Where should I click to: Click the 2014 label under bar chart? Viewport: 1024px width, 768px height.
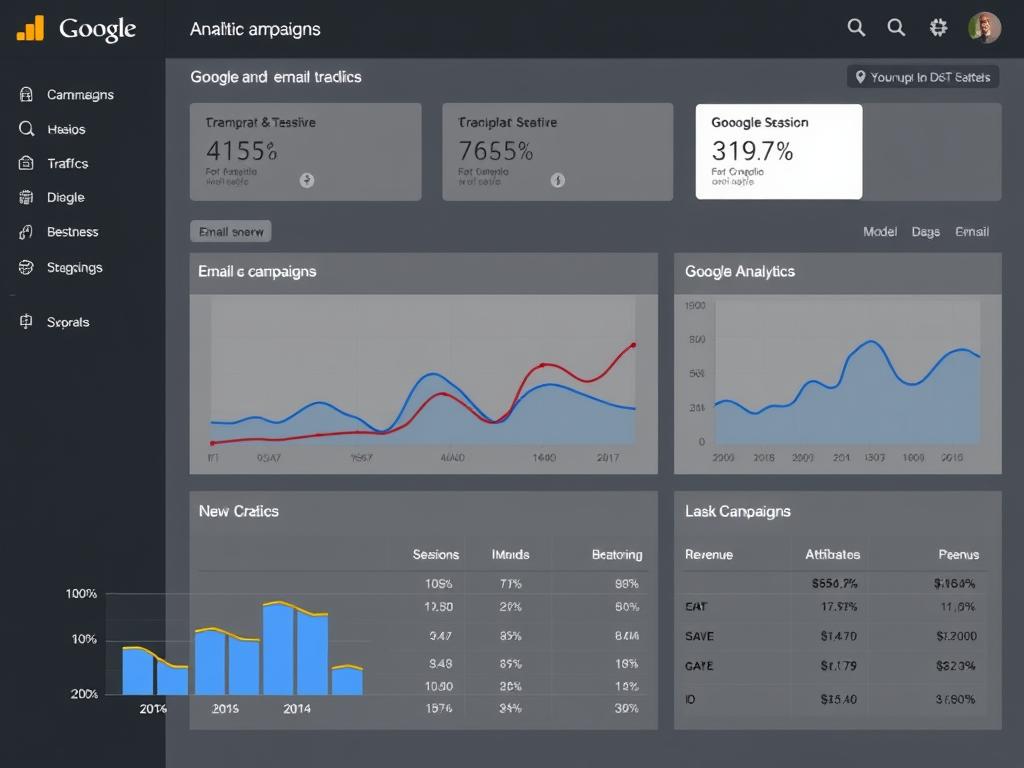pyautogui.click(x=297, y=709)
